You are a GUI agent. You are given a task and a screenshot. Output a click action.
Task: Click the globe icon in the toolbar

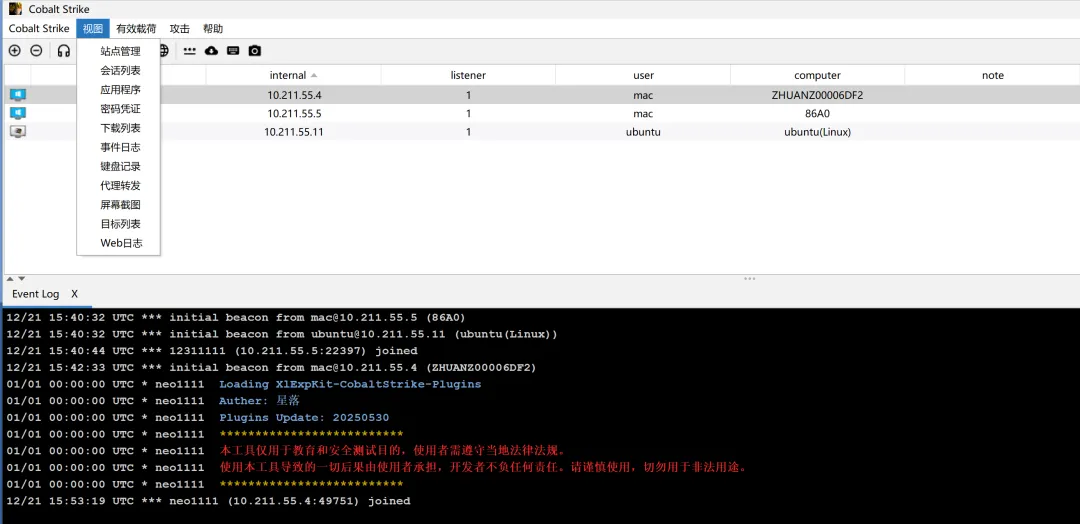click(x=164, y=50)
